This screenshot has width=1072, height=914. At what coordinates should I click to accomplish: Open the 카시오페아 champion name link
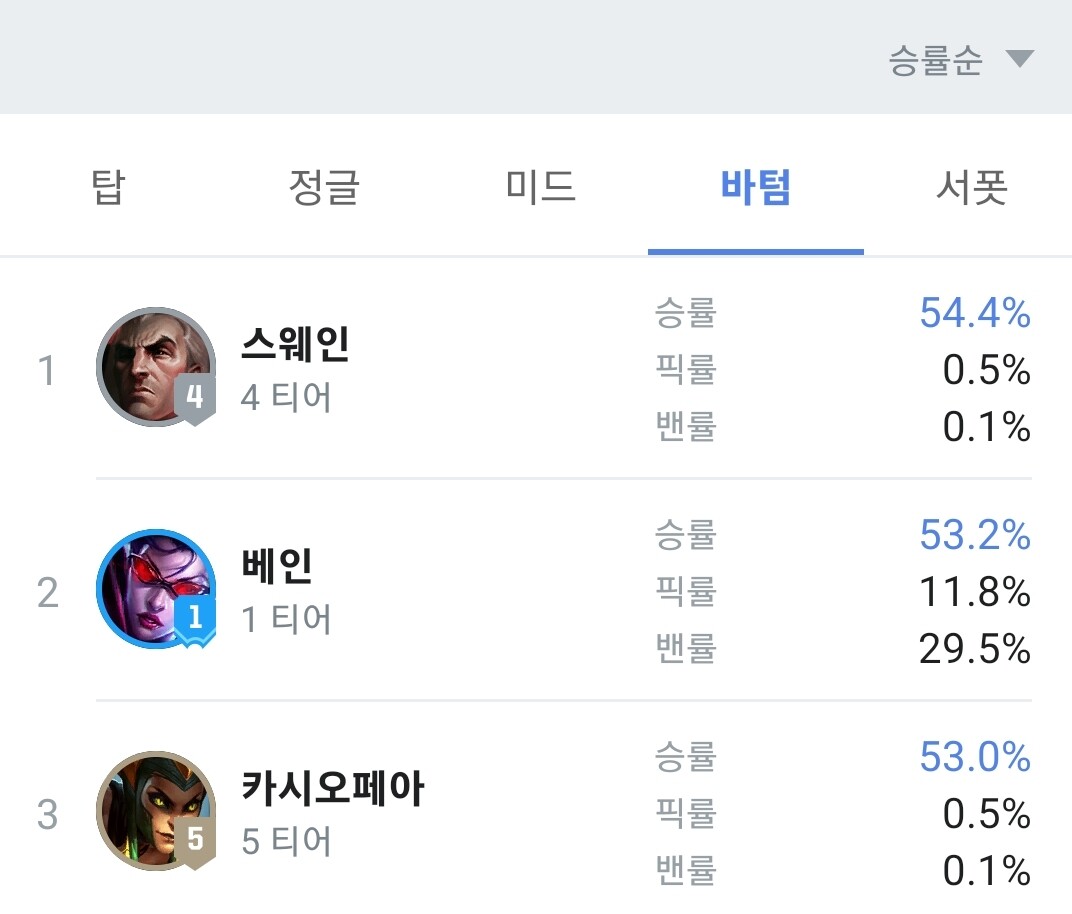pyautogui.click(x=332, y=788)
